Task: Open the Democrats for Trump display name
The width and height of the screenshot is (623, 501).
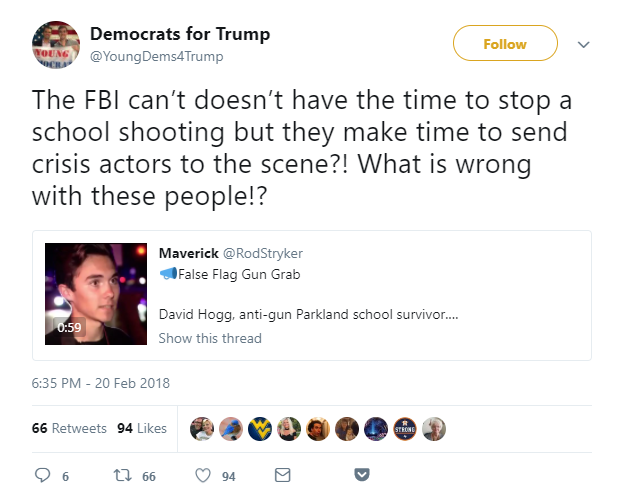Action: [x=180, y=36]
